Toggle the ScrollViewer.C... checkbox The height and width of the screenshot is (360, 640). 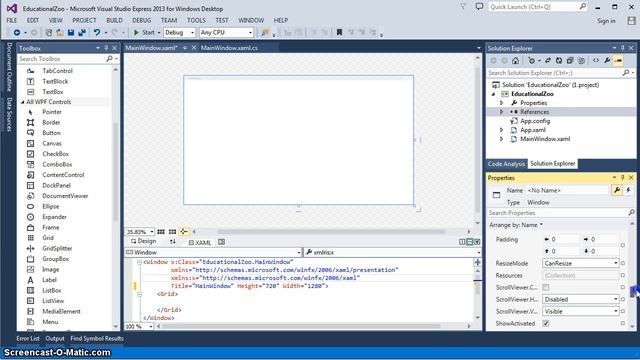[x=546, y=287]
